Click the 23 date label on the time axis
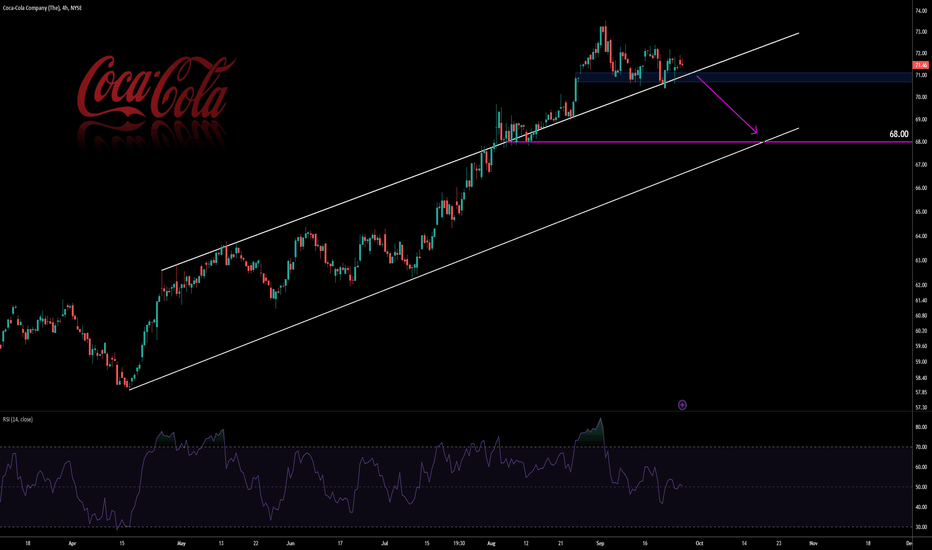The width and height of the screenshot is (932, 550). (x=779, y=543)
